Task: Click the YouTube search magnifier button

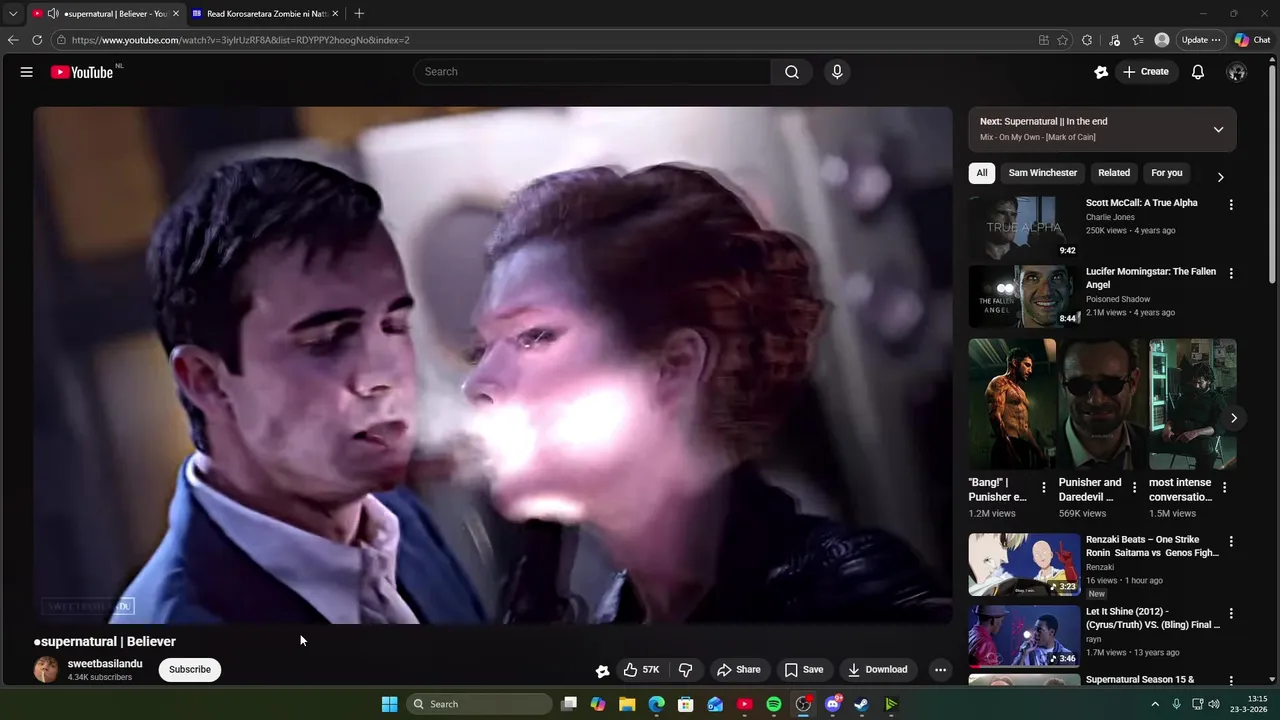Action: [x=792, y=72]
